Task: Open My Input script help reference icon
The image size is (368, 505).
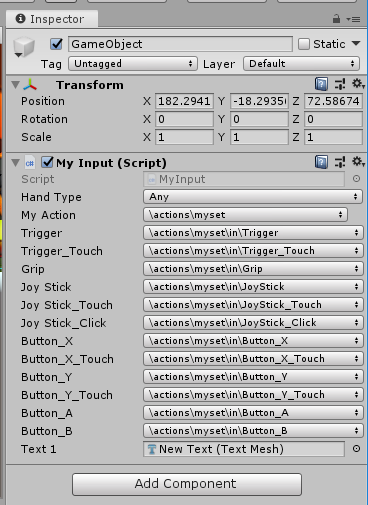Action: click(x=321, y=162)
